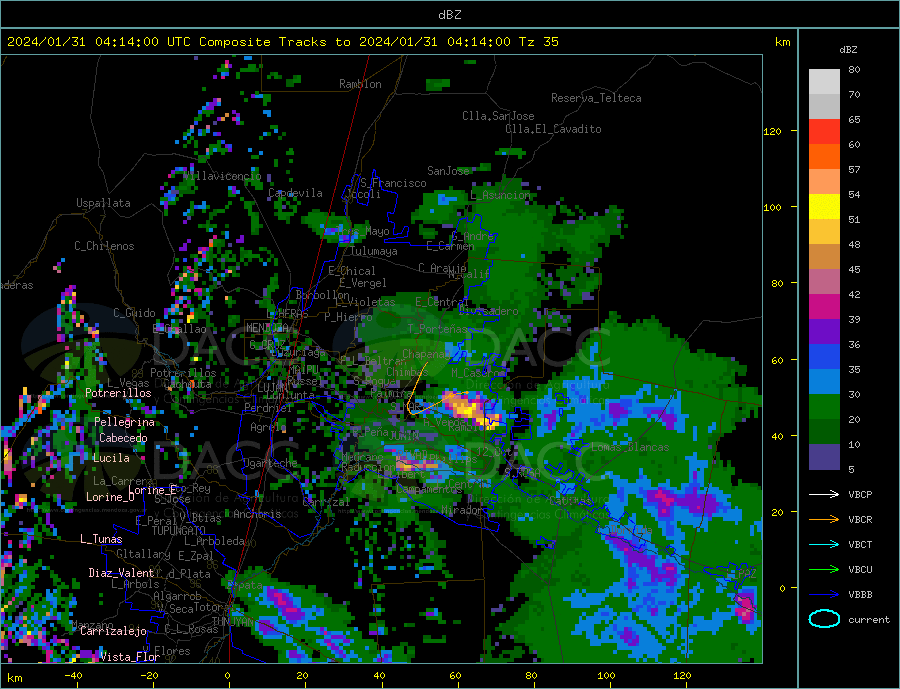Click the Mirador label
The width and height of the screenshot is (900, 689).
pyautogui.click(x=462, y=510)
